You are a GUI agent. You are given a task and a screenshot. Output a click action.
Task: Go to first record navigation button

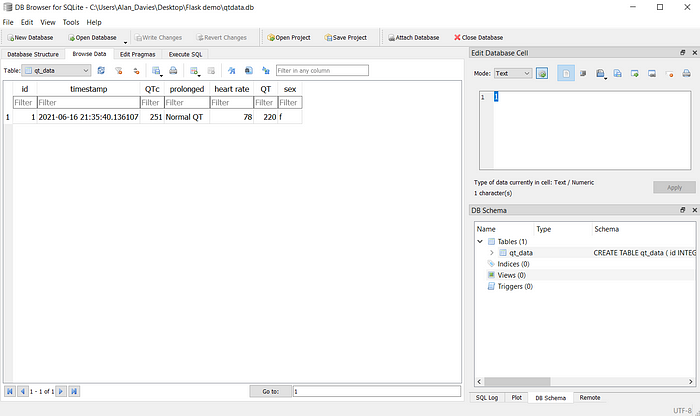click(9, 391)
